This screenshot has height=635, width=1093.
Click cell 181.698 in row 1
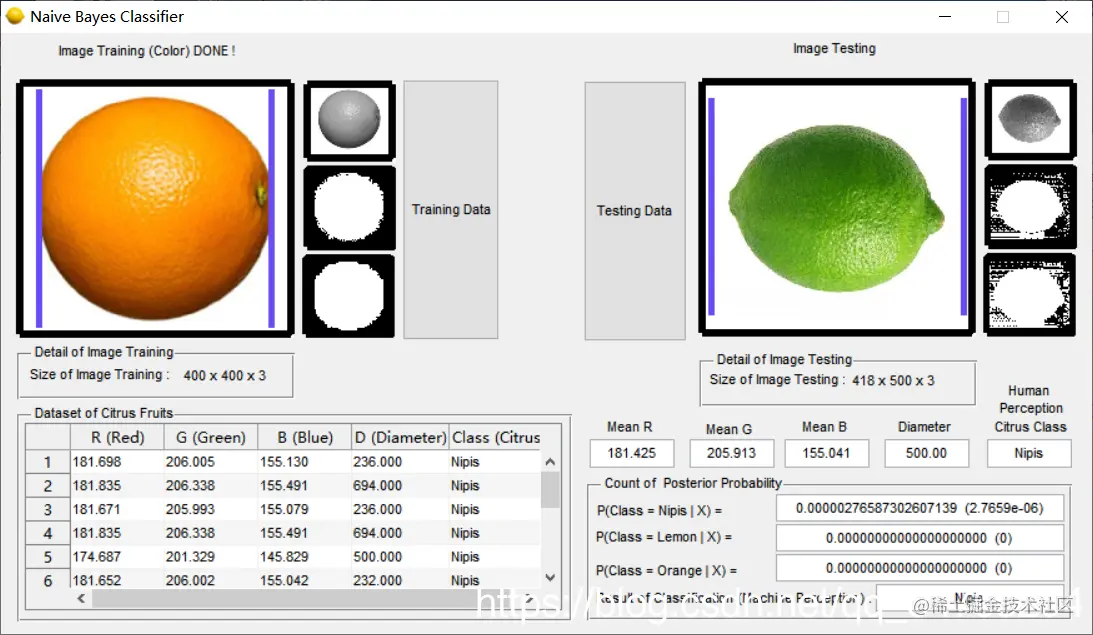point(117,462)
